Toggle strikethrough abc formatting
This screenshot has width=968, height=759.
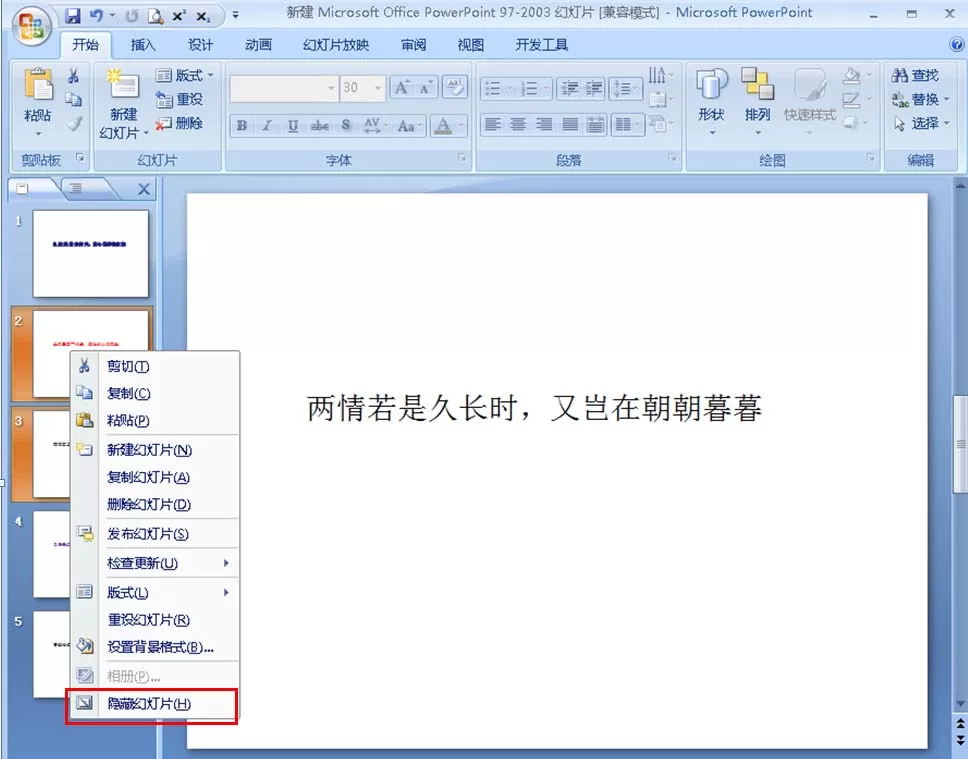(x=319, y=125)
